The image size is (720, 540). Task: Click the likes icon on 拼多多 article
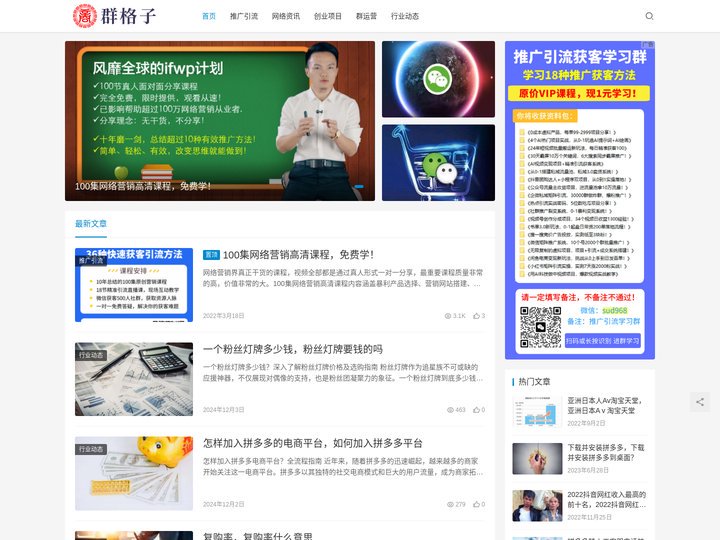(477, 504)
